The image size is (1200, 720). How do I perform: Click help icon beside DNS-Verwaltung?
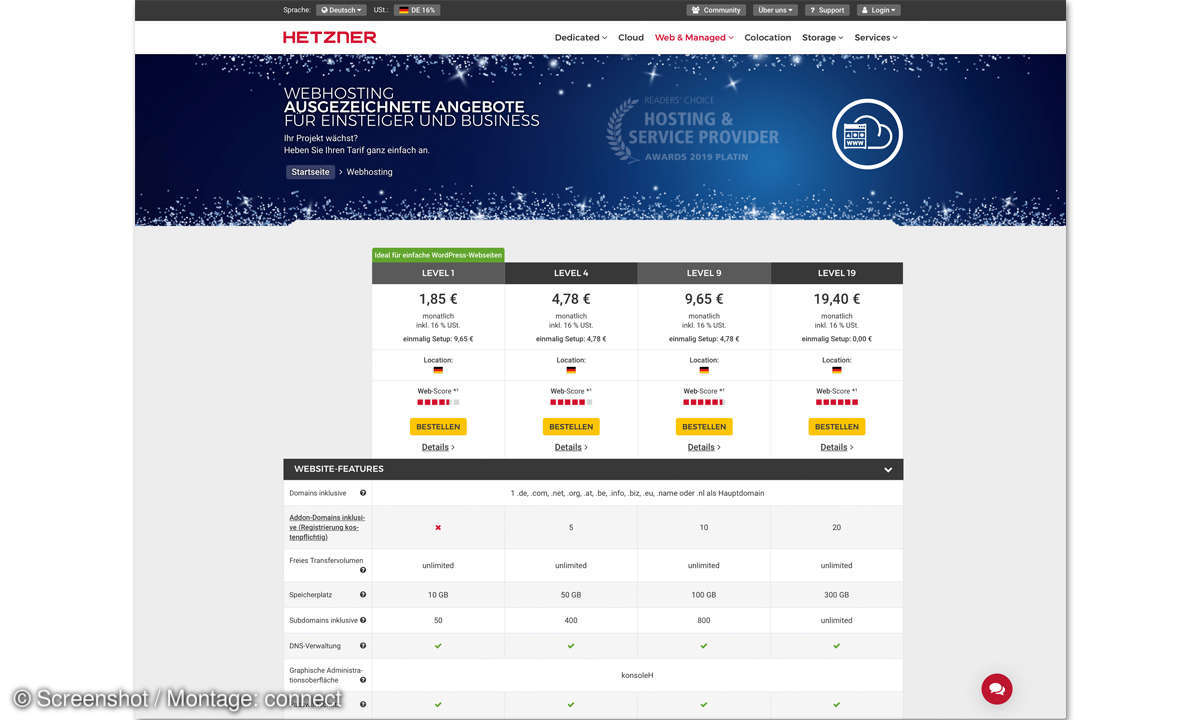click(363, 646)
